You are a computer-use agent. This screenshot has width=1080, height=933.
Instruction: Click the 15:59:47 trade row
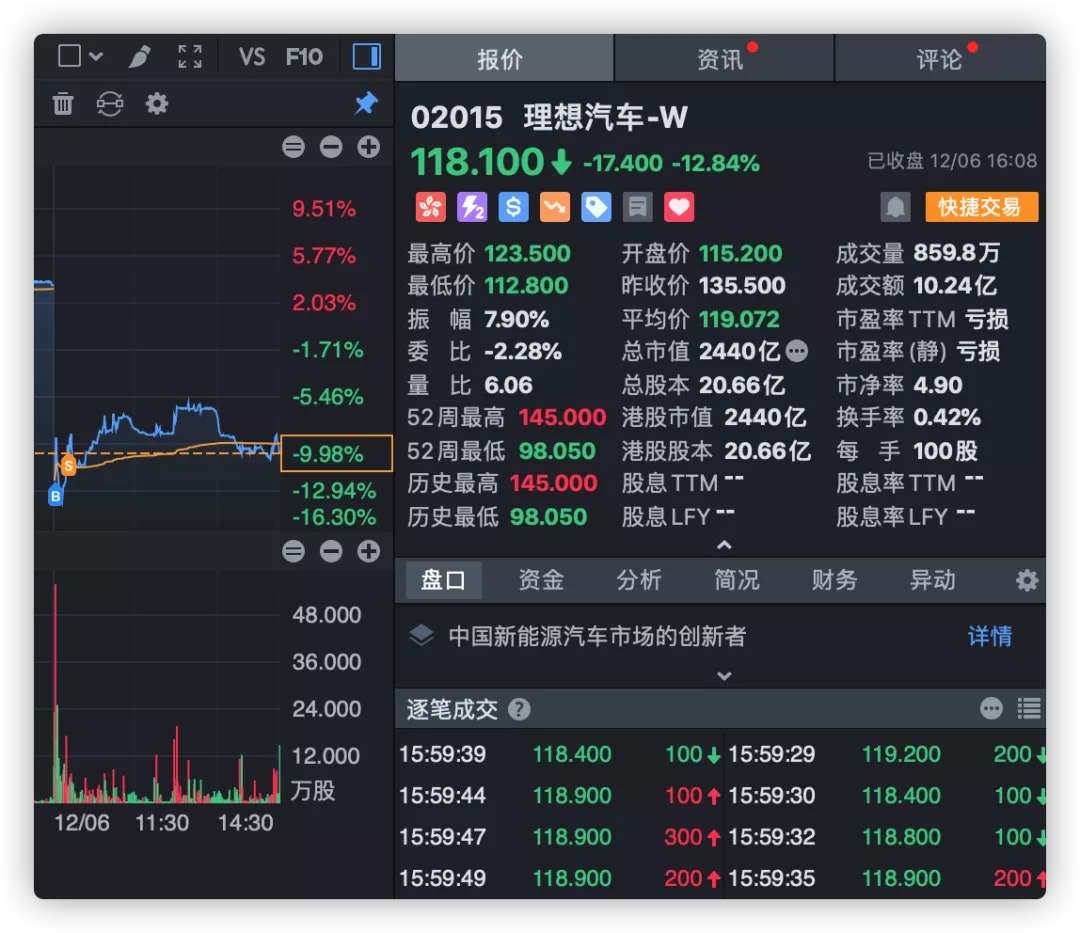click(x=559, y=837)
